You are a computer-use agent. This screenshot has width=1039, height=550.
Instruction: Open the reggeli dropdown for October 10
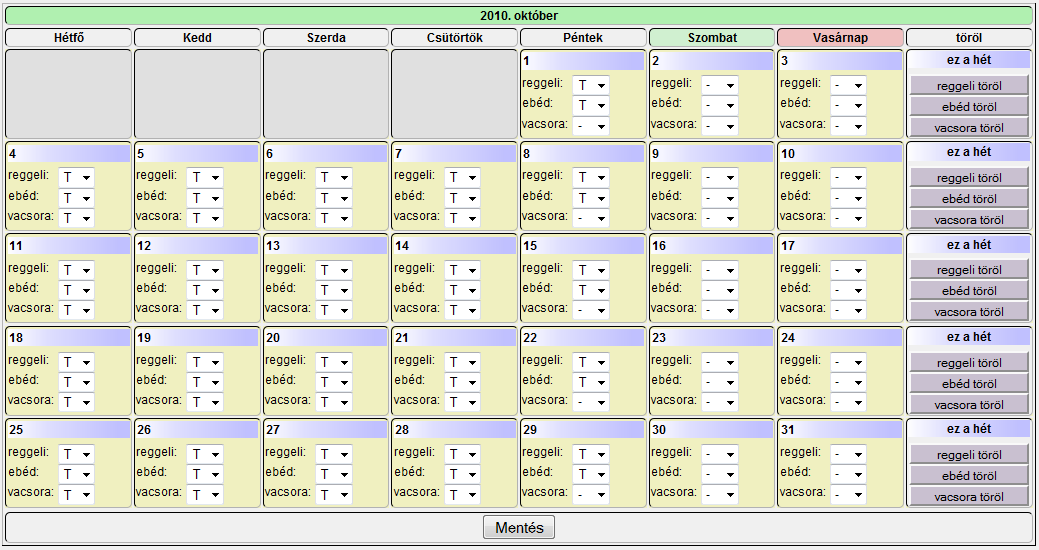point(848,177)
